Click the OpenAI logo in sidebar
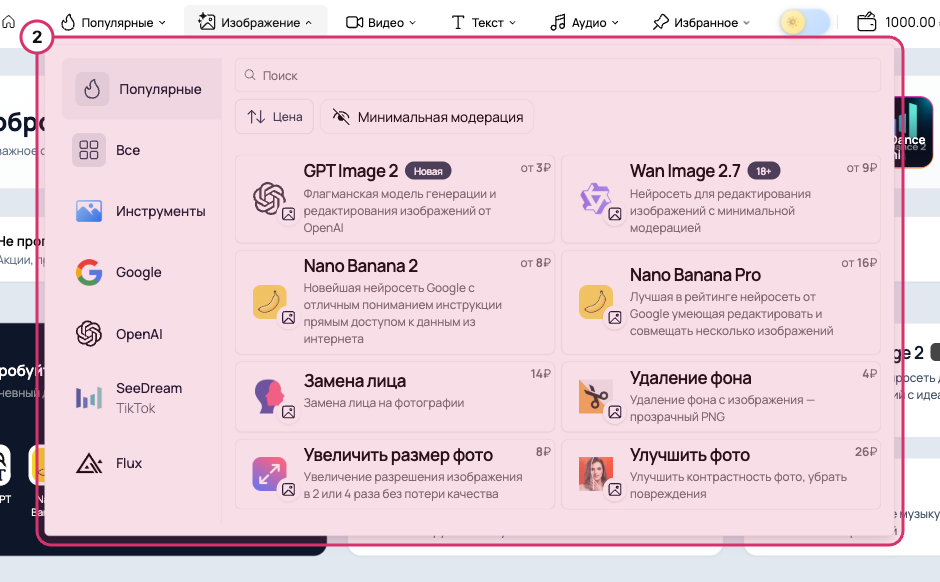 click(89, 334)
